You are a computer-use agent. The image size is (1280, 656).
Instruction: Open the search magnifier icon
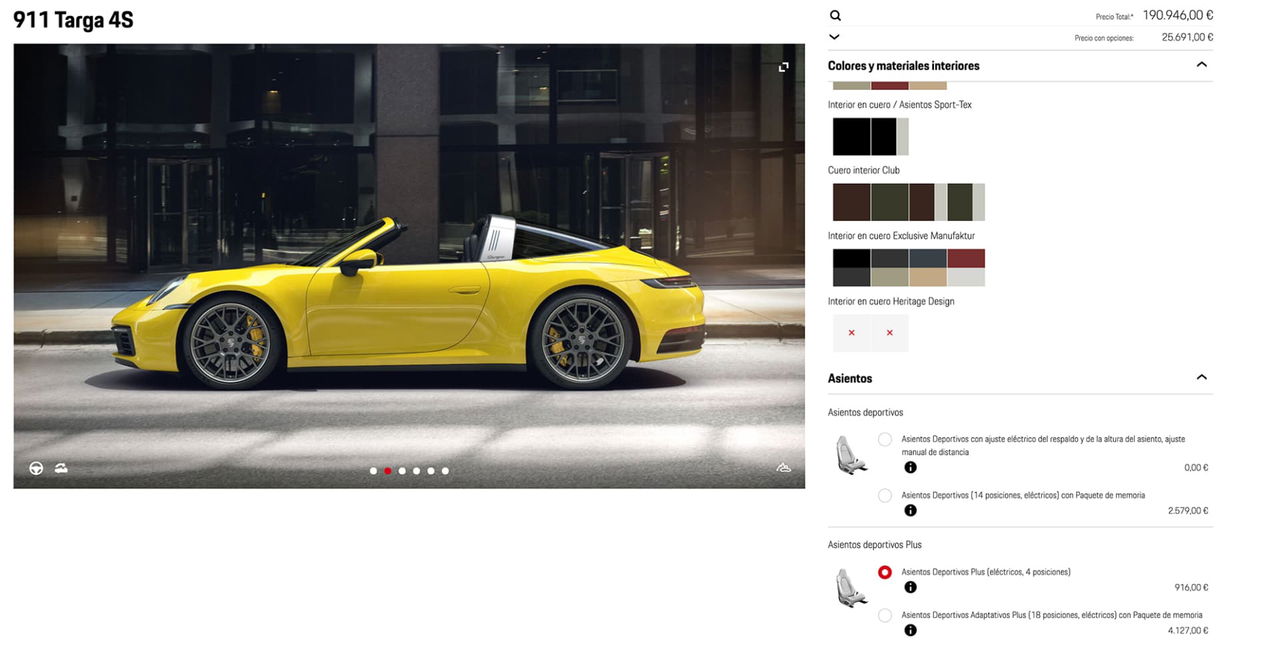click(x=835, y=15)
